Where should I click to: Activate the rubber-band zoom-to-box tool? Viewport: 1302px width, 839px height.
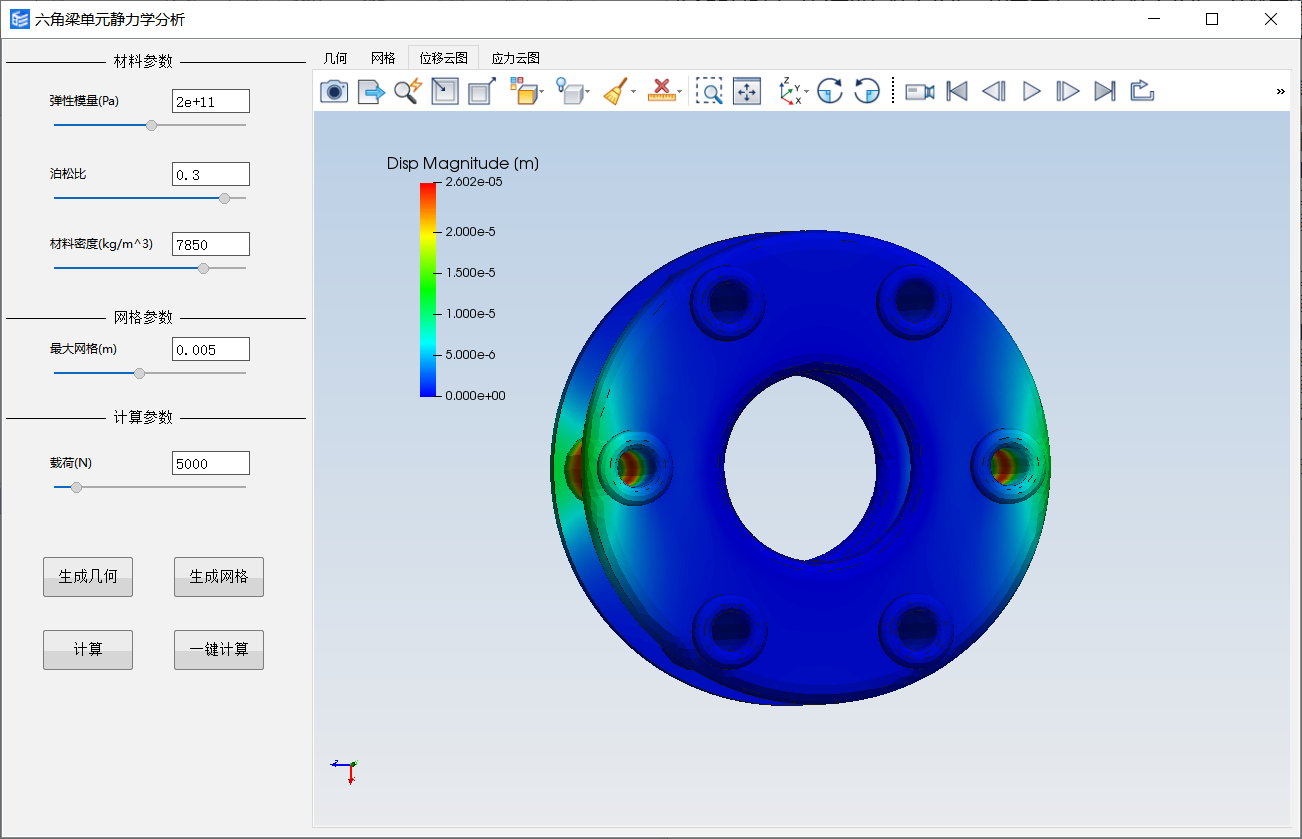(x=709, y=92)
